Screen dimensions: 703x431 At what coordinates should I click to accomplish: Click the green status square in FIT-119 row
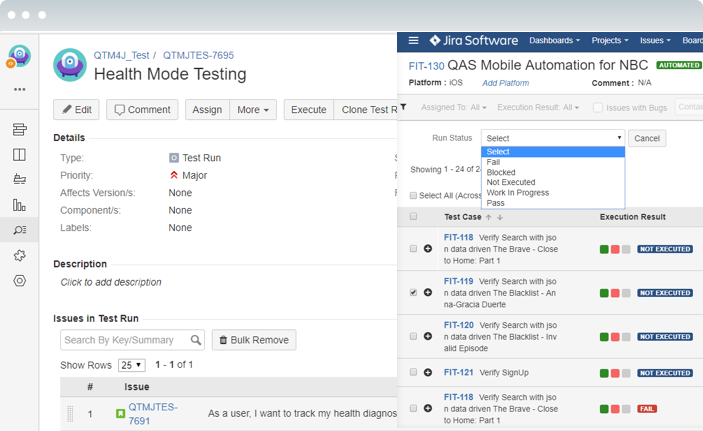coord(604,293)
